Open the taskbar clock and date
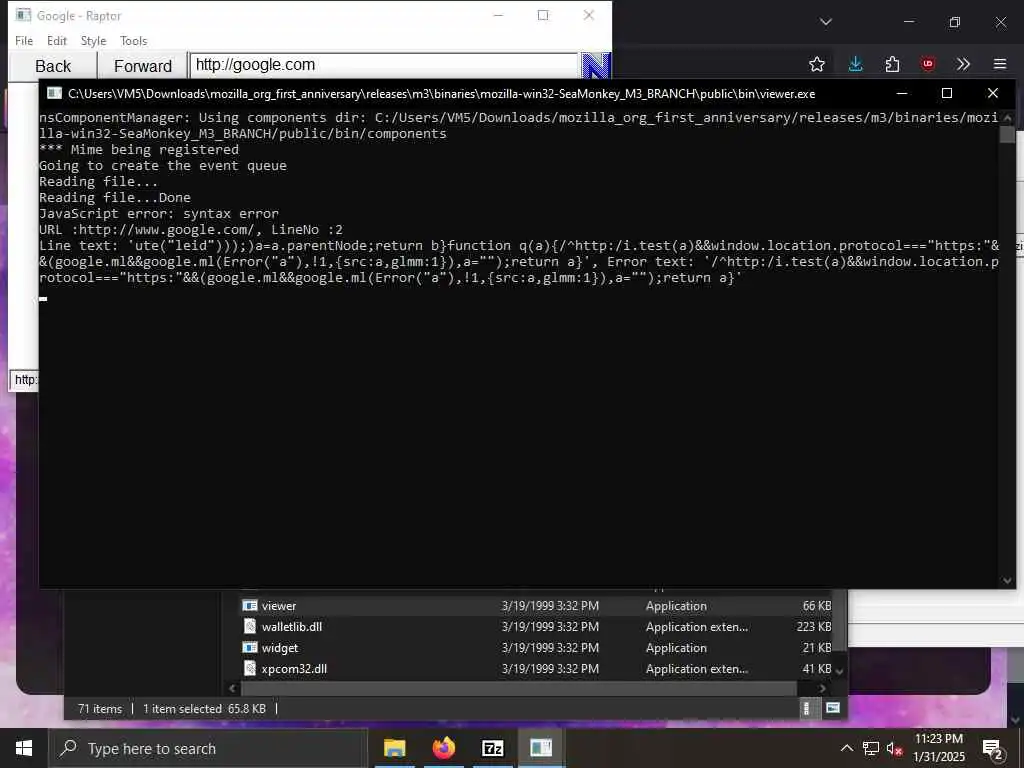 point(938,748)
